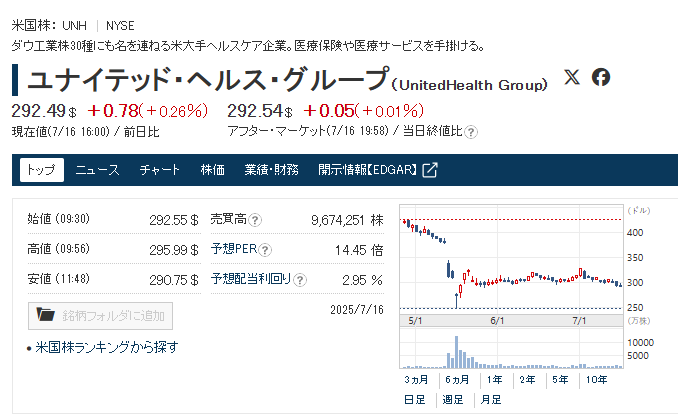The image size is (678, 414).
Task: Select the 2年 chart range
Action: click(527, 380)
